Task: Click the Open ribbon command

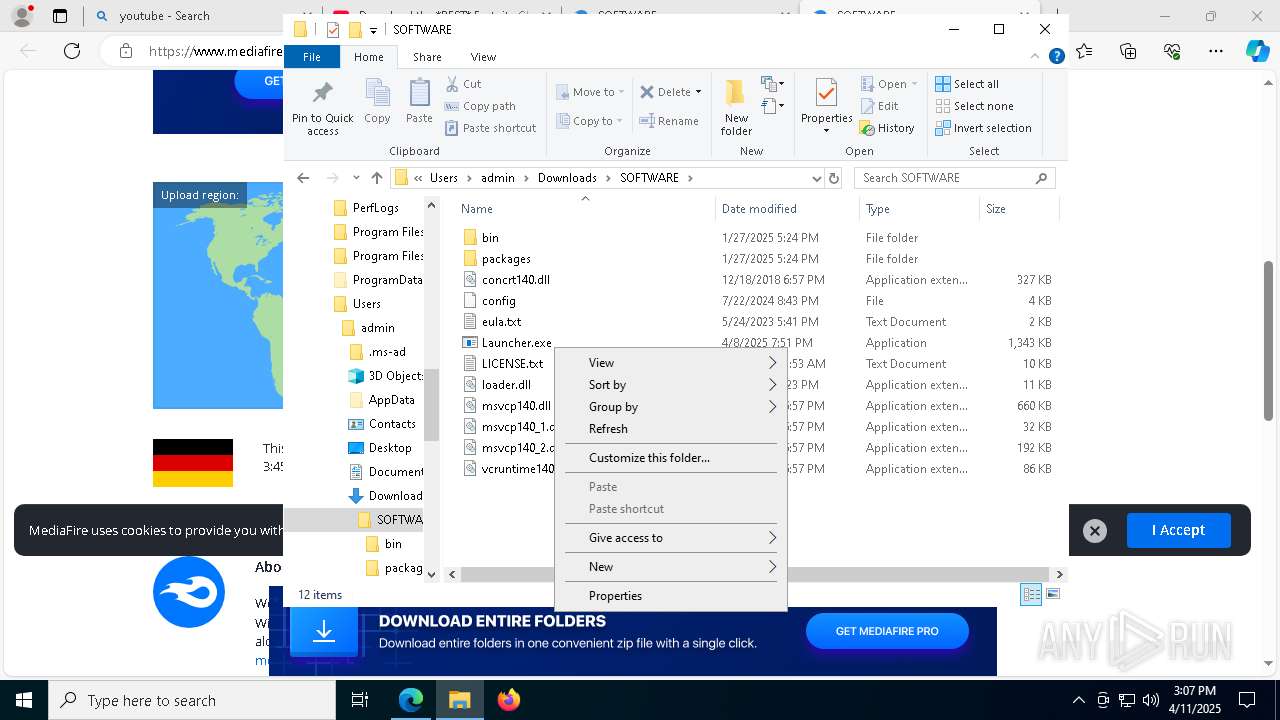Action: click(x=889, y=84)
